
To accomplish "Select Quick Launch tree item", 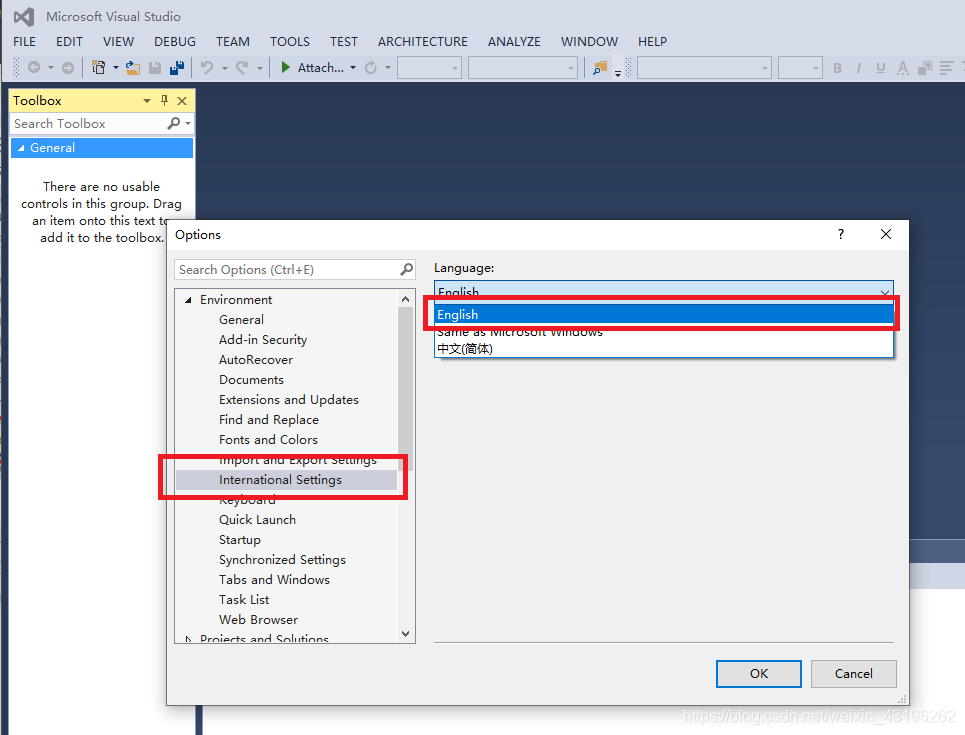I will tap(257, 520).
